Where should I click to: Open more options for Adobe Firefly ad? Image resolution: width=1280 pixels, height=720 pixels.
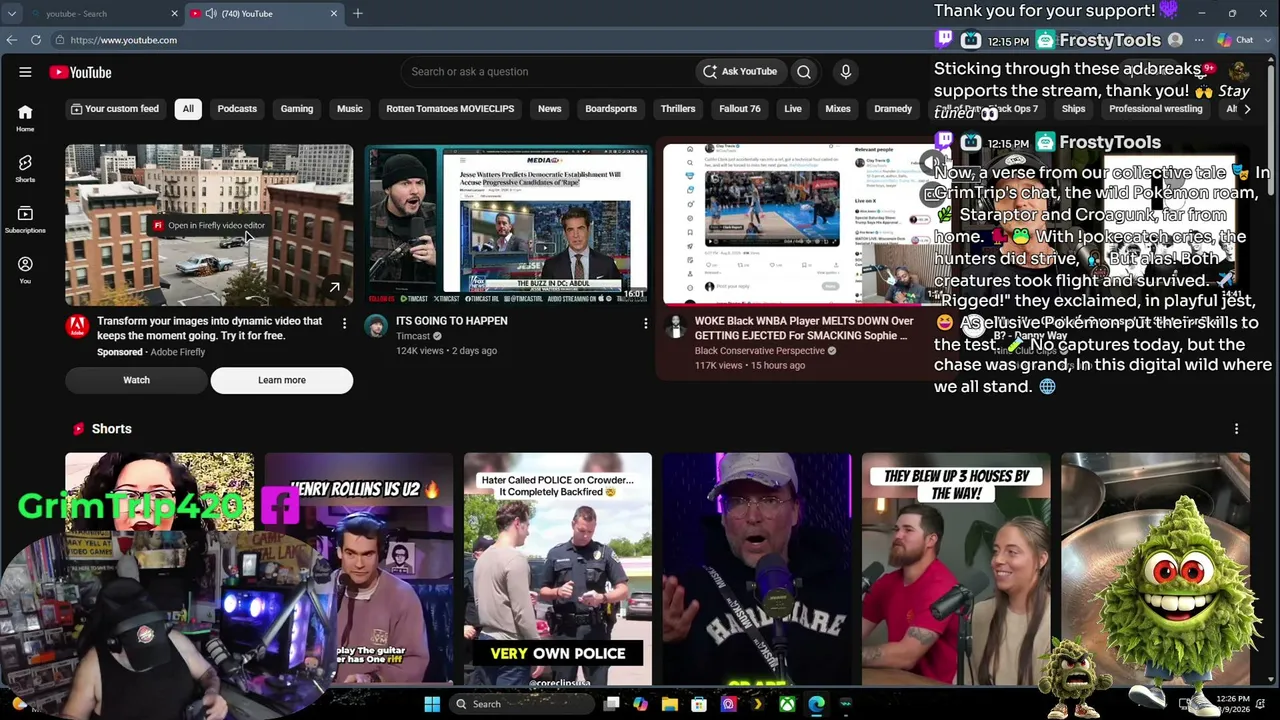point(344,323)
